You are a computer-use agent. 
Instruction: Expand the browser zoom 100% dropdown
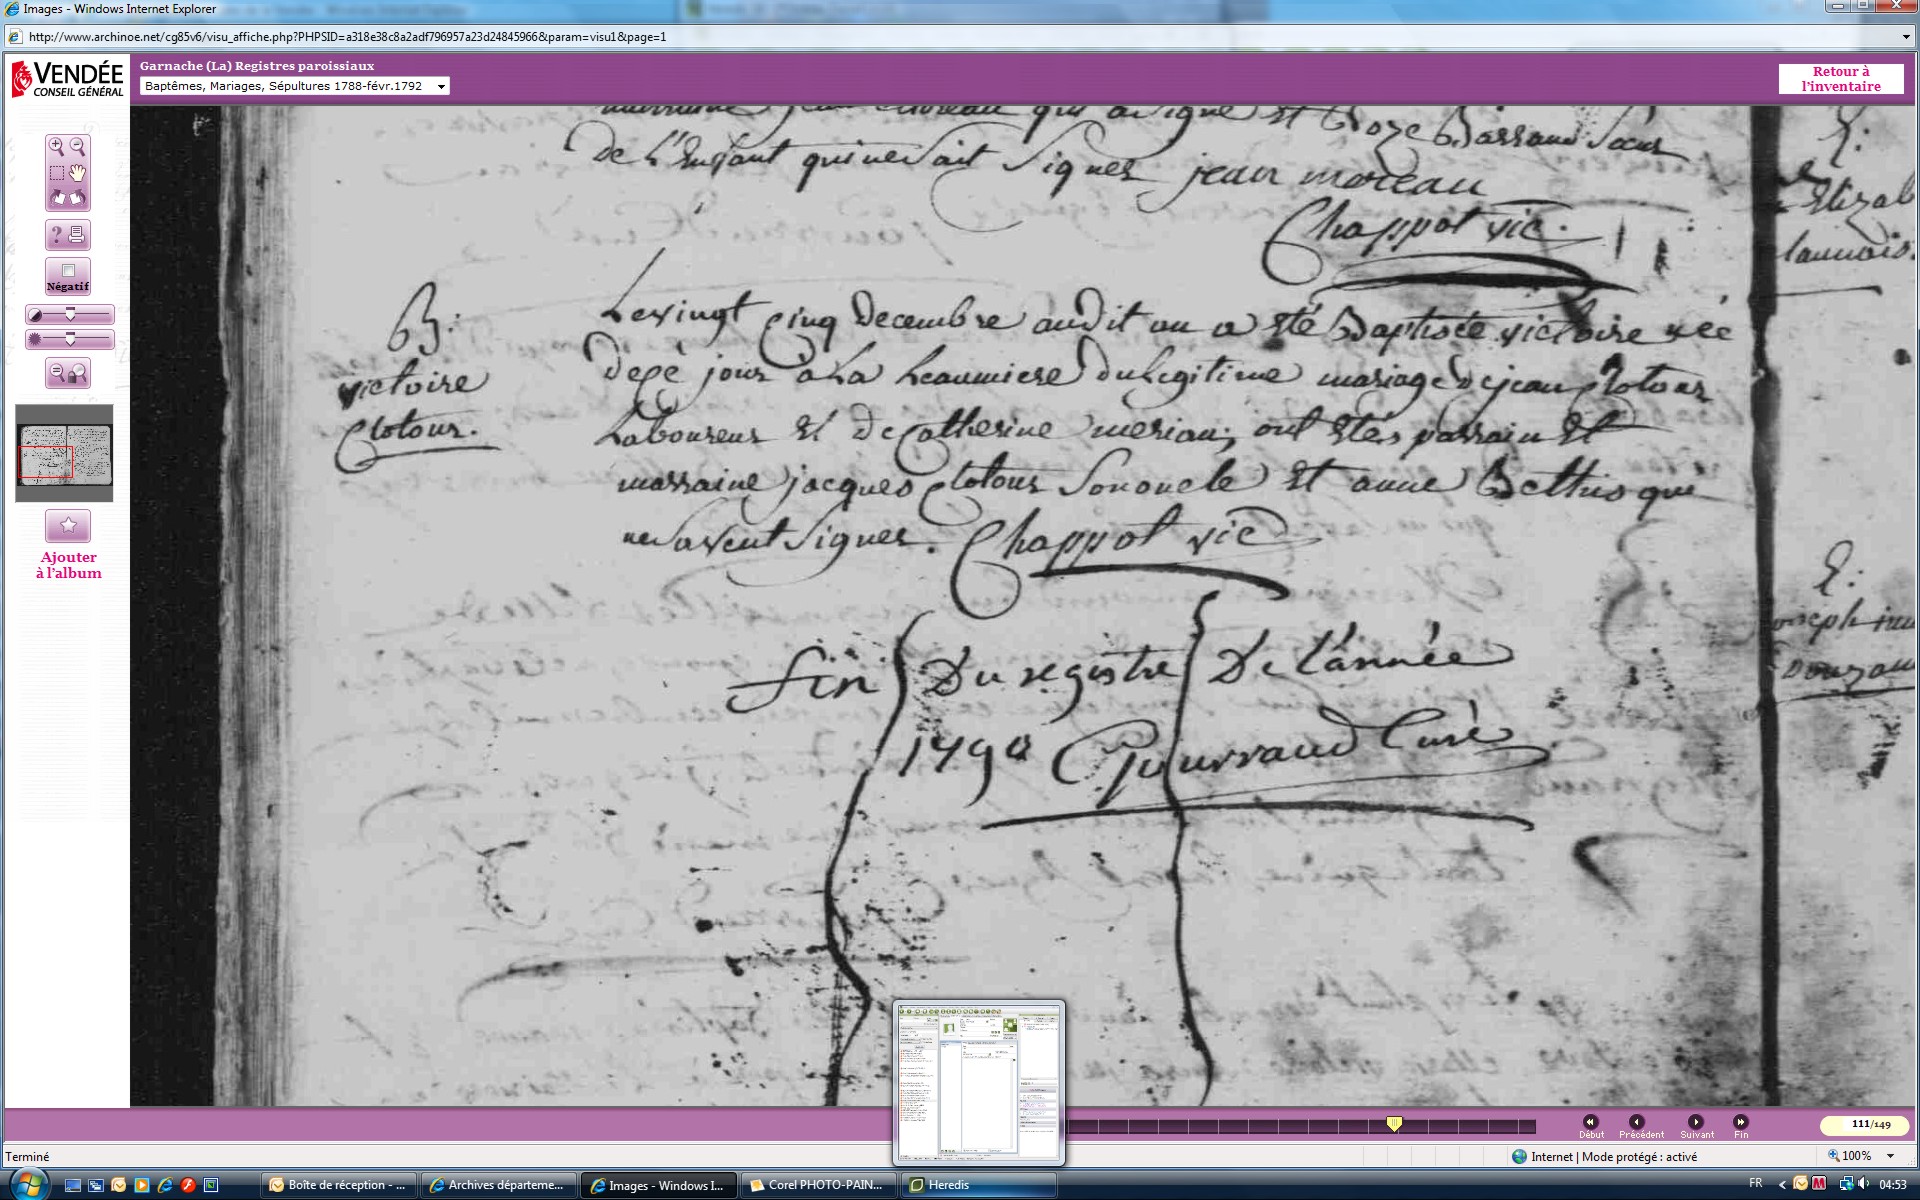tap(1890, 1156)
